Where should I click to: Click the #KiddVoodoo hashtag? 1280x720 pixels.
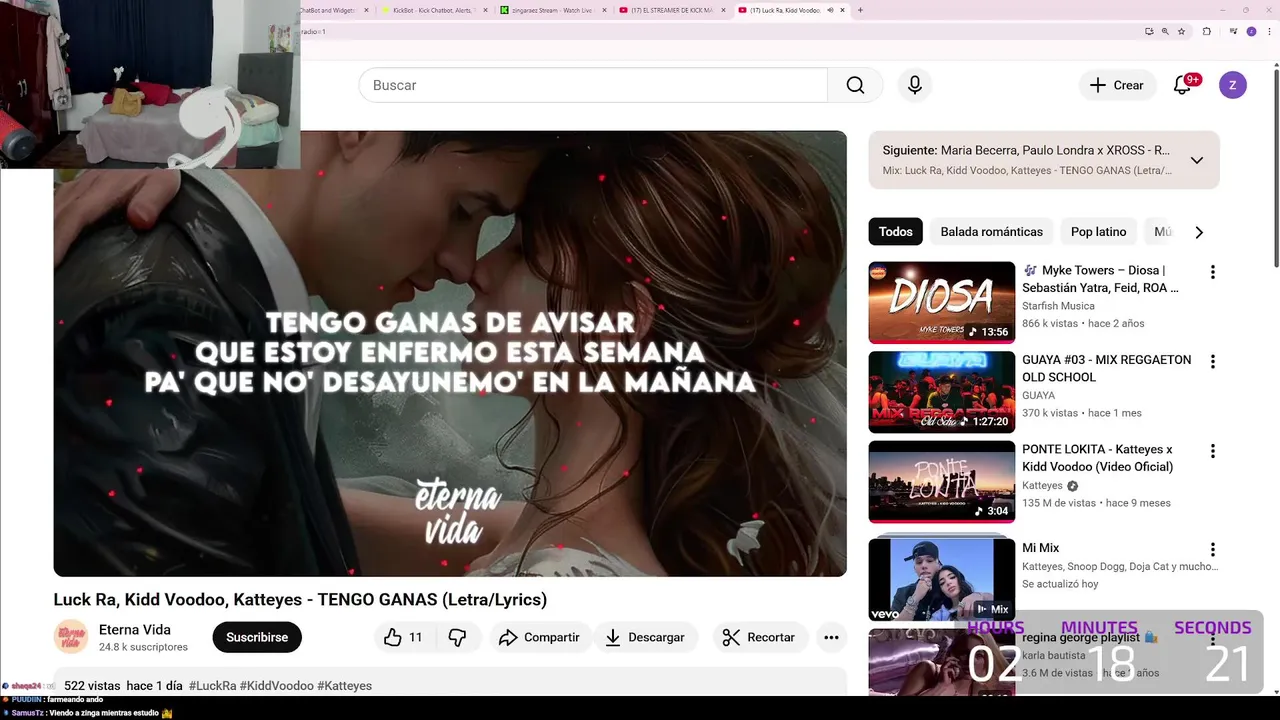pyautogui.click(x=276, y=686)
